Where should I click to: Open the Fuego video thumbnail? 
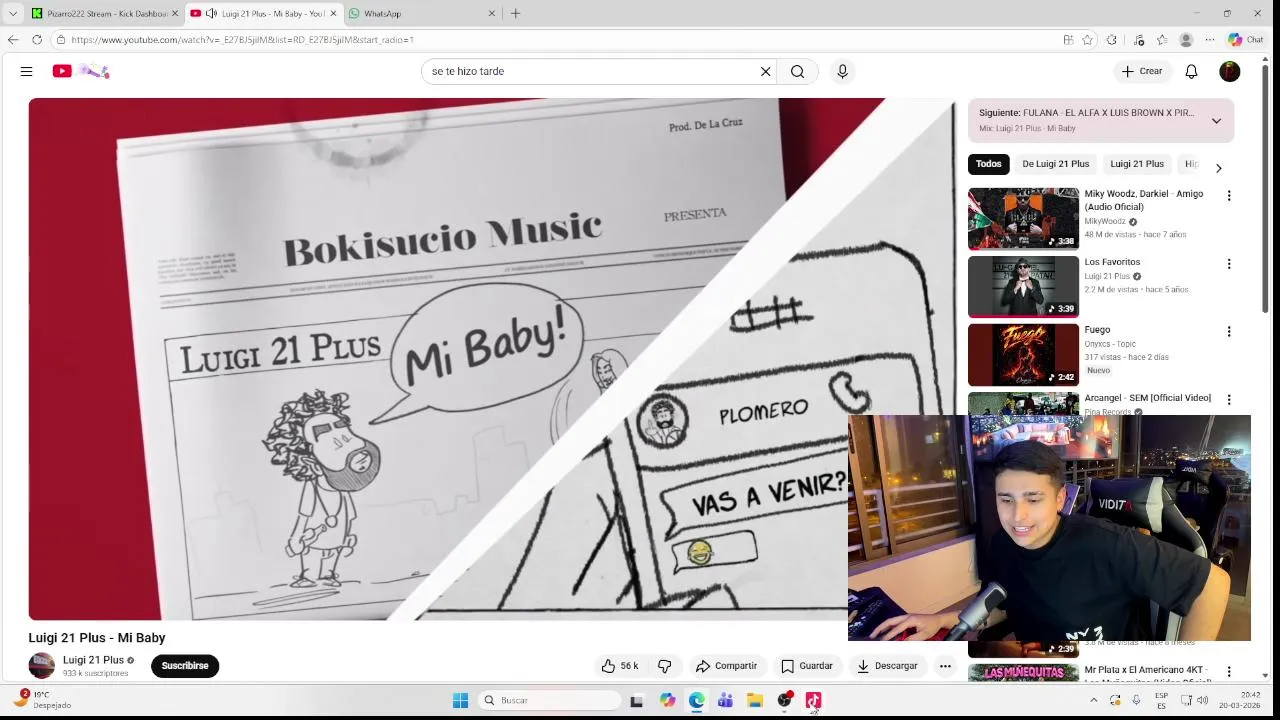point(1023,354)
